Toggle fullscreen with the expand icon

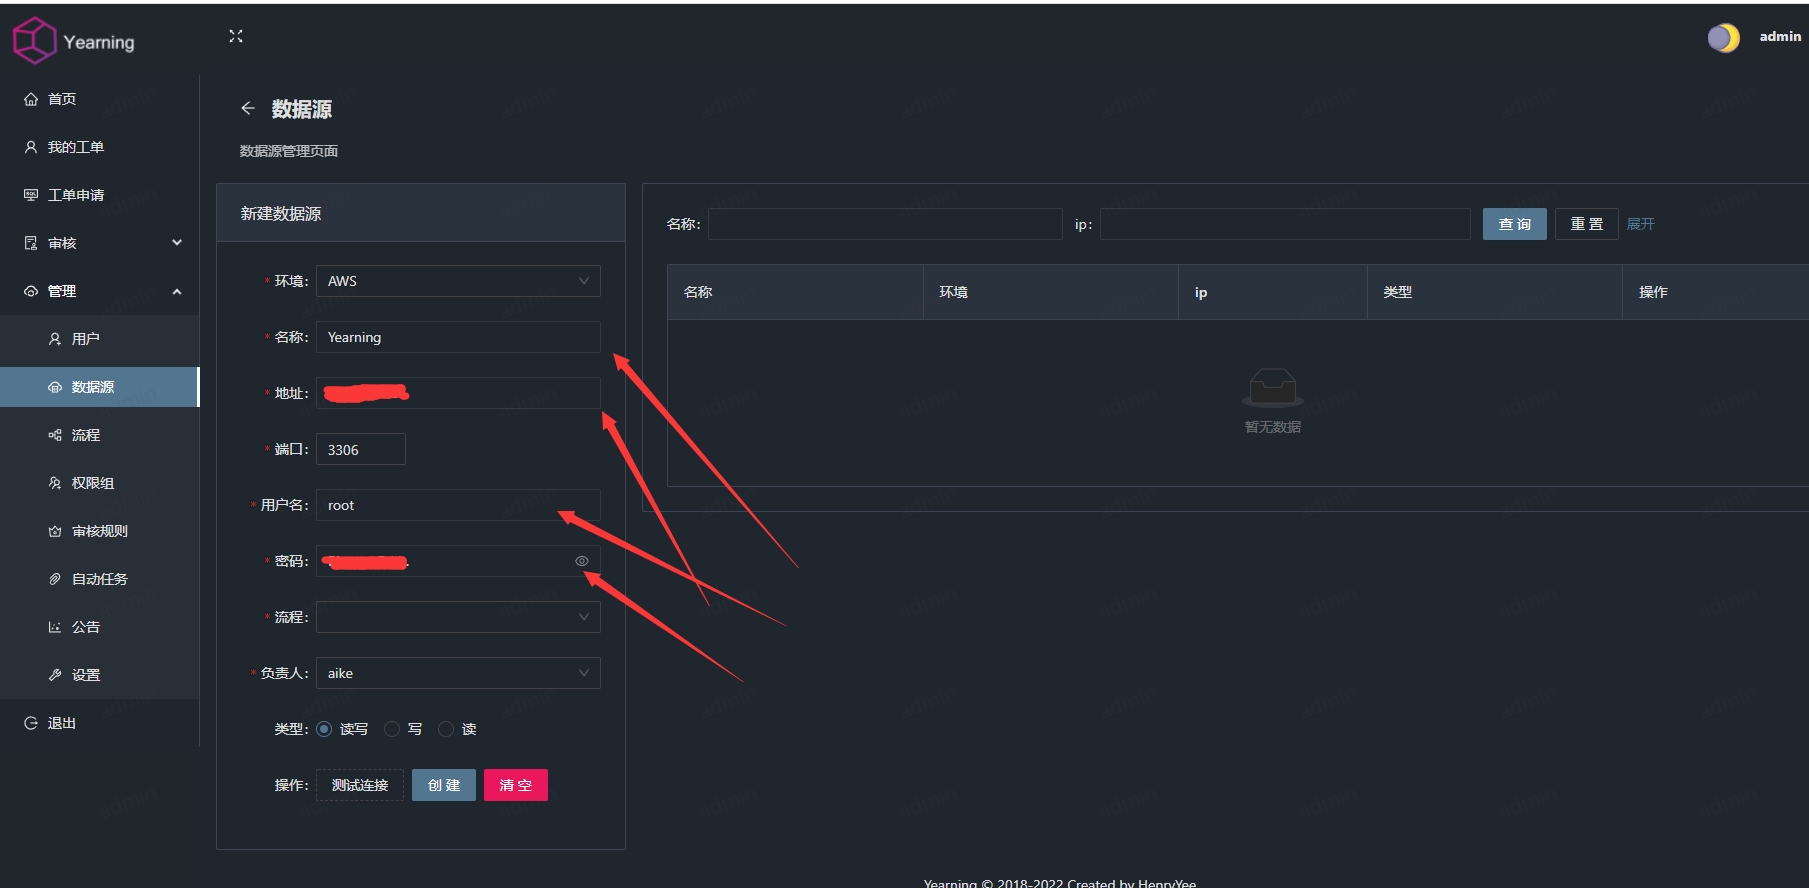236,36
